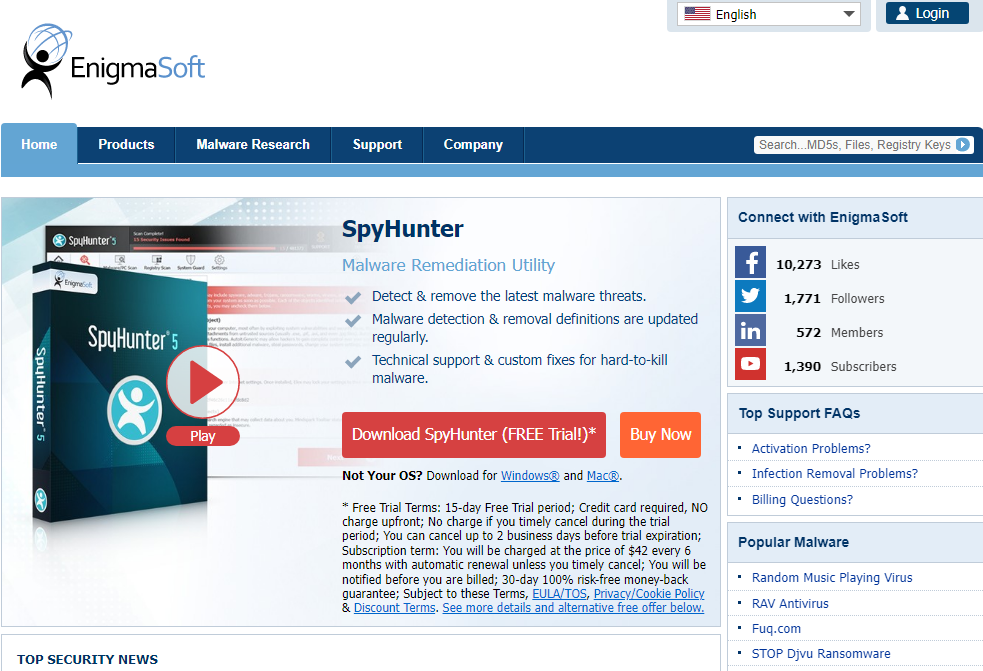Viewport: 983px width, 671px height.
Task: Open the Windows download link
Action: pos(530,476)
